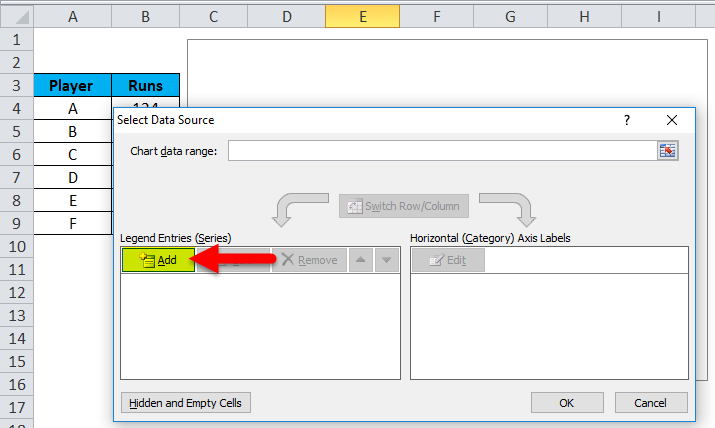Screen dimensions: 715x428
Task: Click the Remove series button
Action: pos(310,260)
